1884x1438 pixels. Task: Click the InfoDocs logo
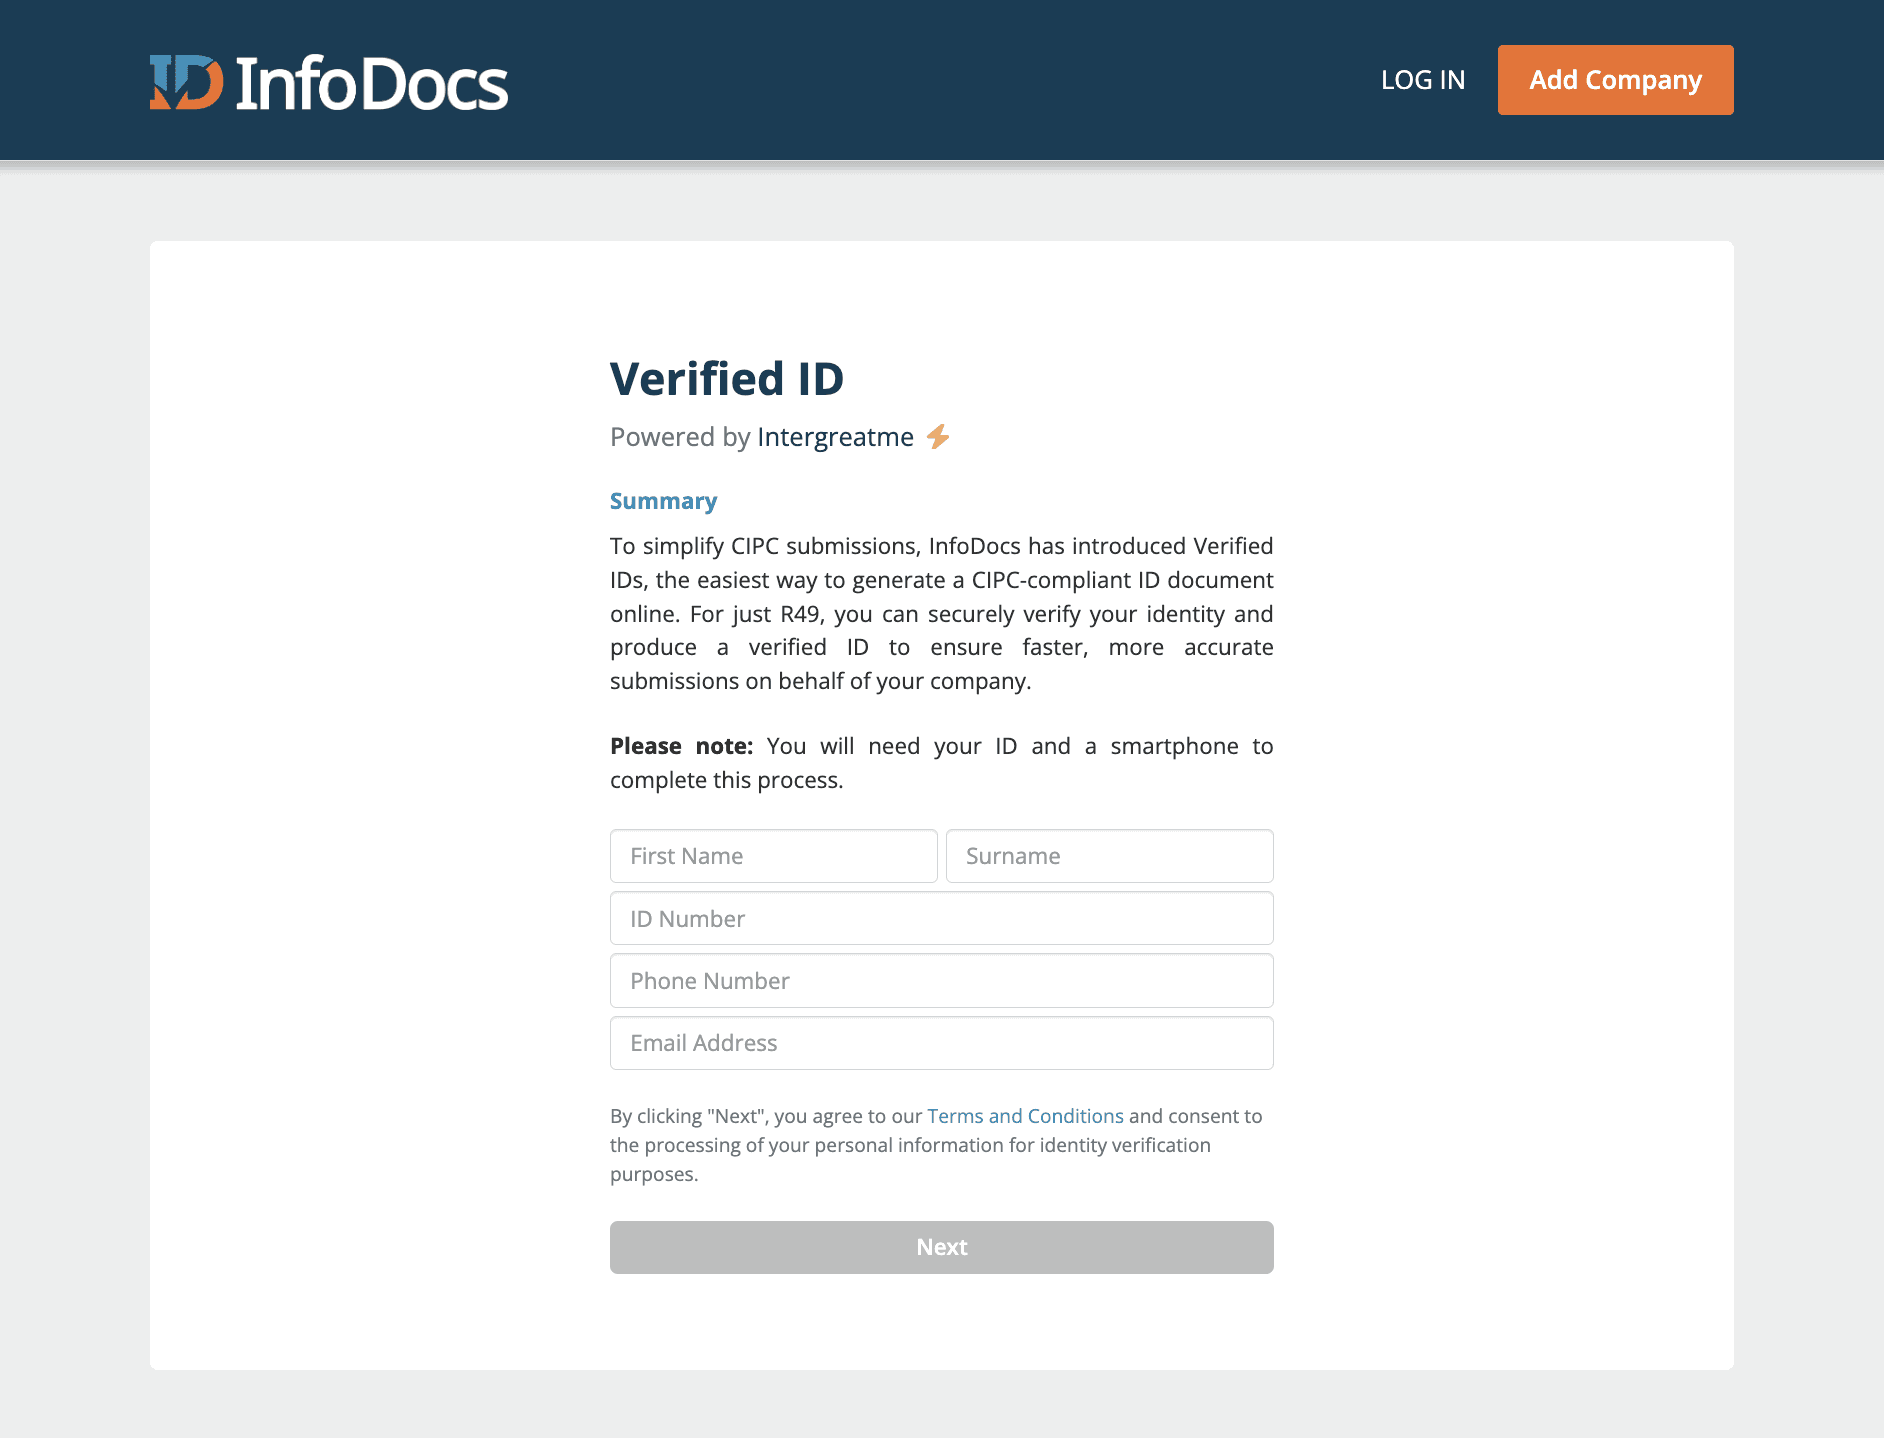tap(329, 82)
